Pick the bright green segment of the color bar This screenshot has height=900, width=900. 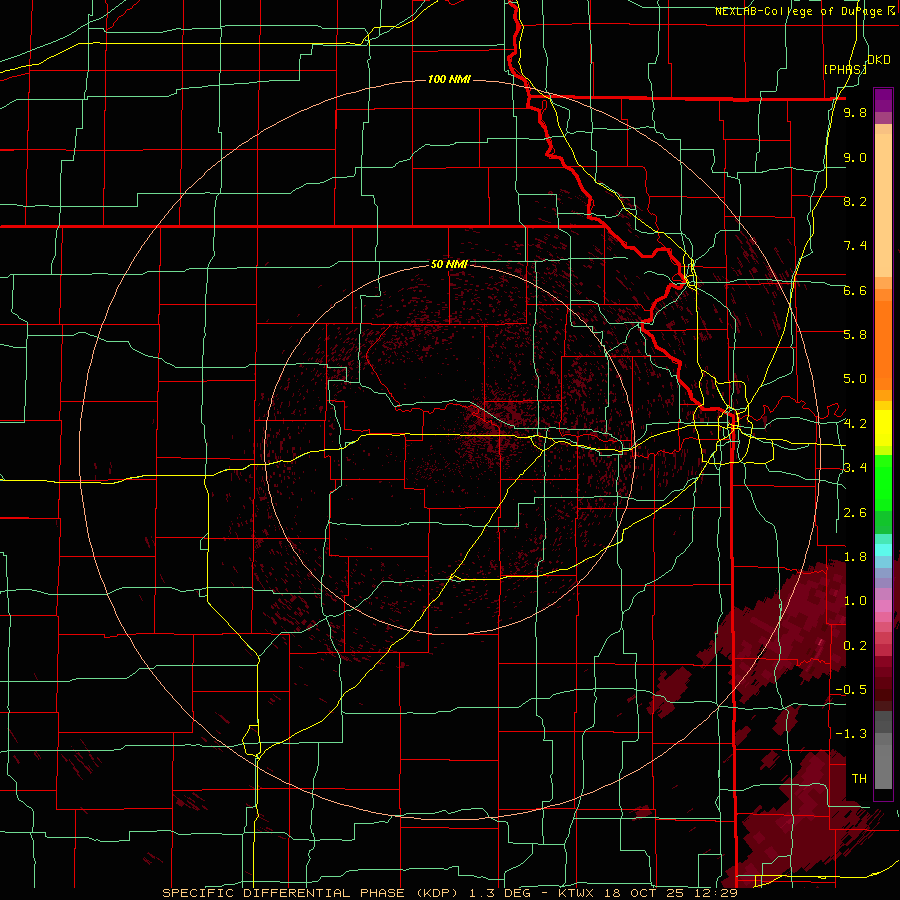coord(883,483)
